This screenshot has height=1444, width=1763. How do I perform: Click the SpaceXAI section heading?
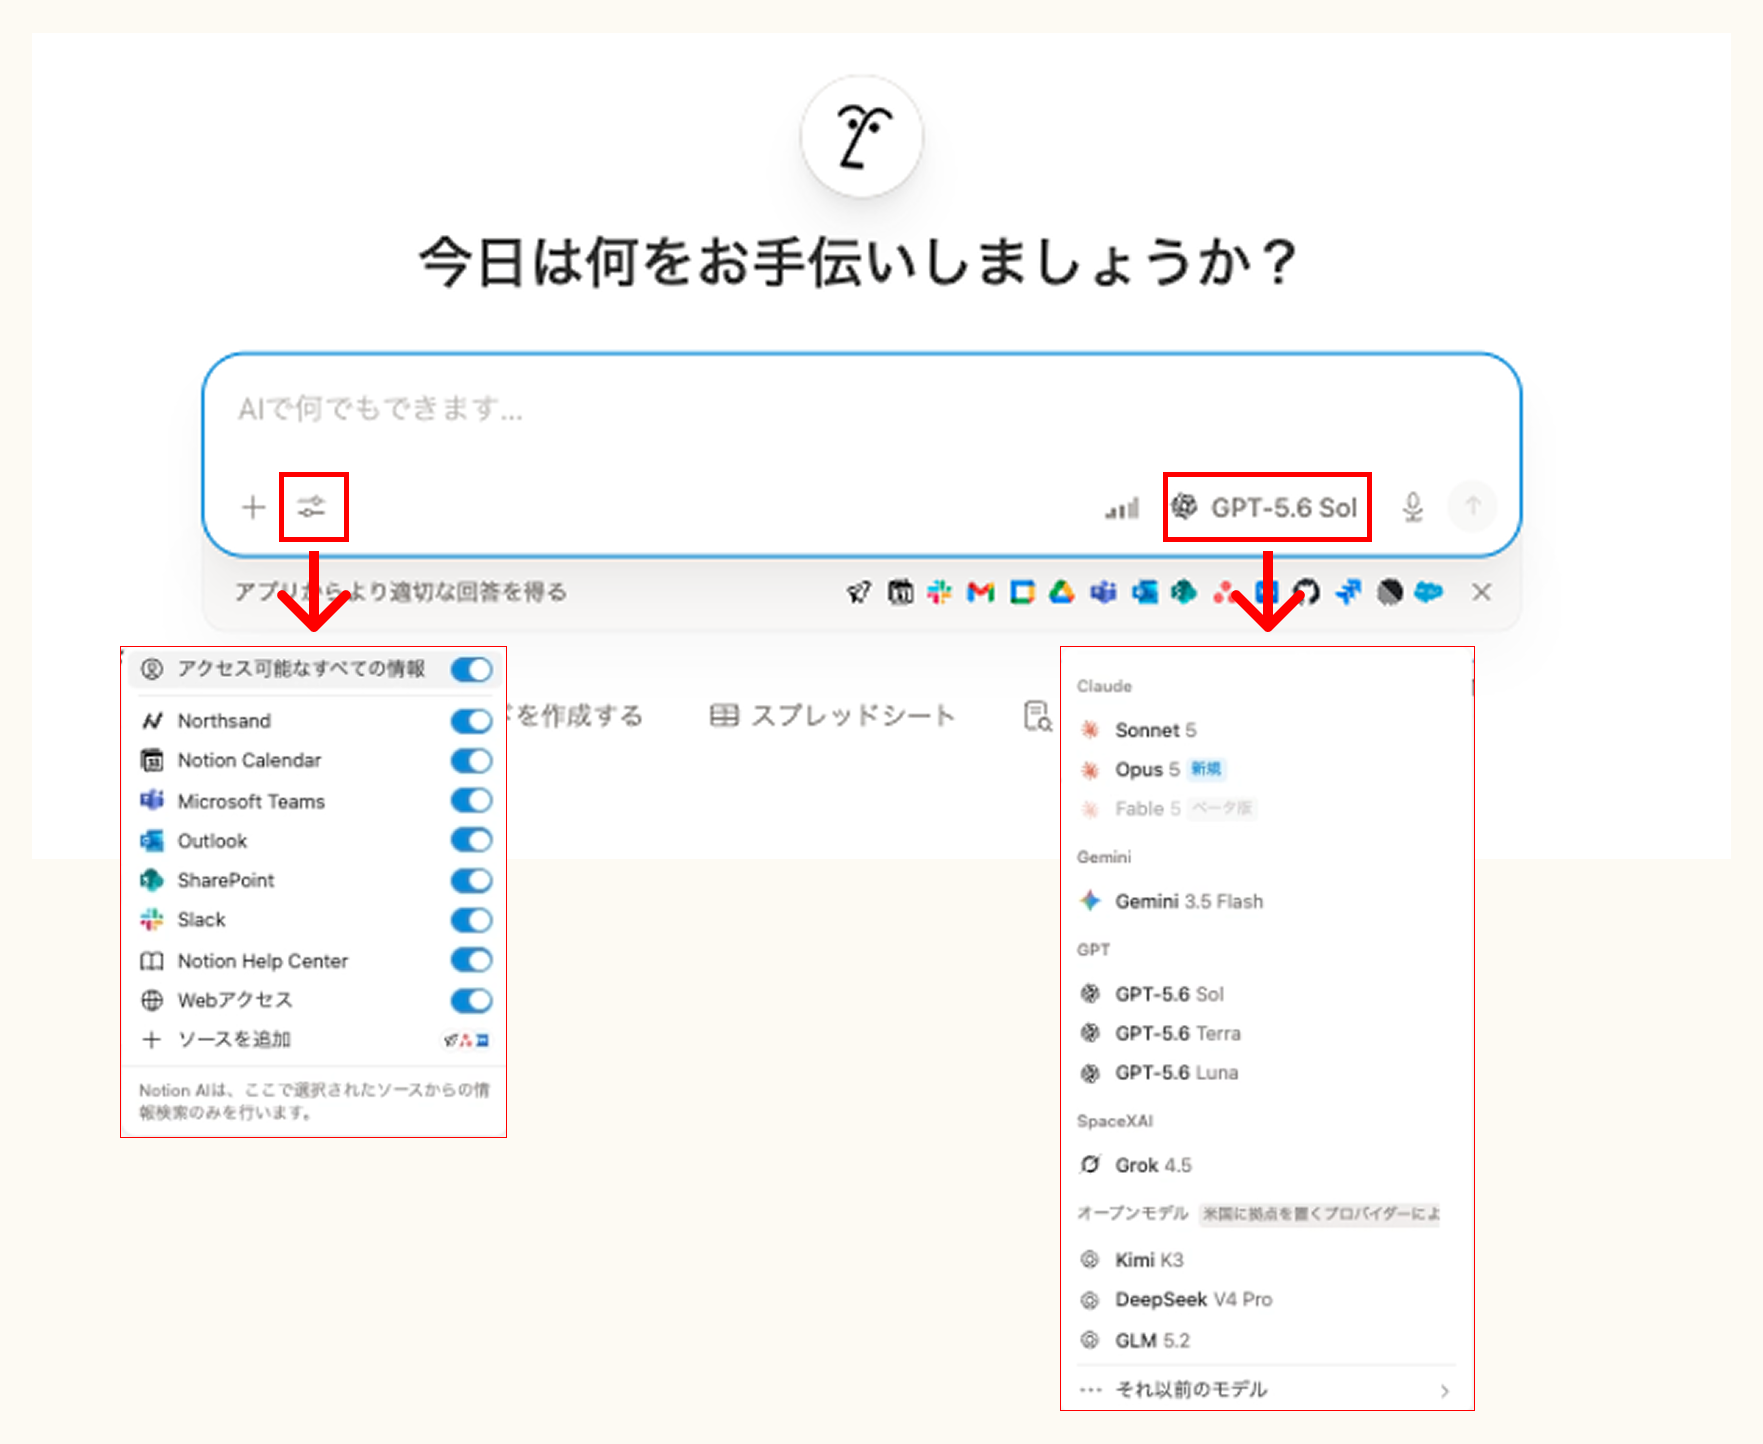click(1115, 1121)
